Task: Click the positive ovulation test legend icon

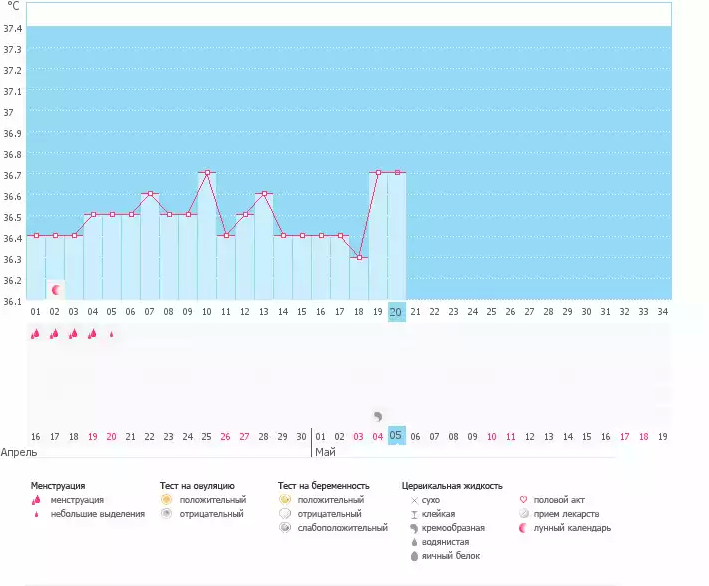Action: [x=167, y=500]
